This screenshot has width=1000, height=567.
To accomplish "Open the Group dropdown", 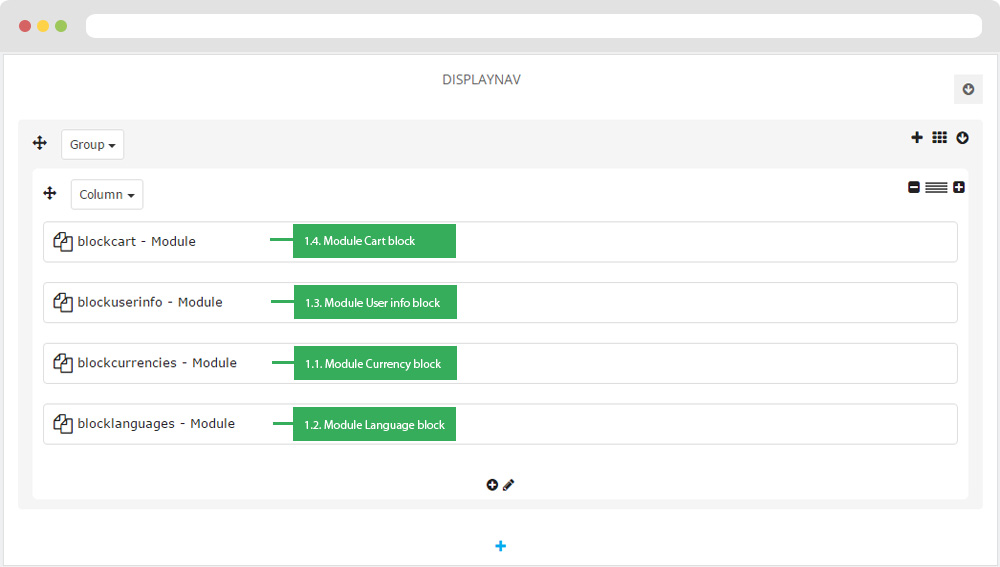I will (92, 145).
